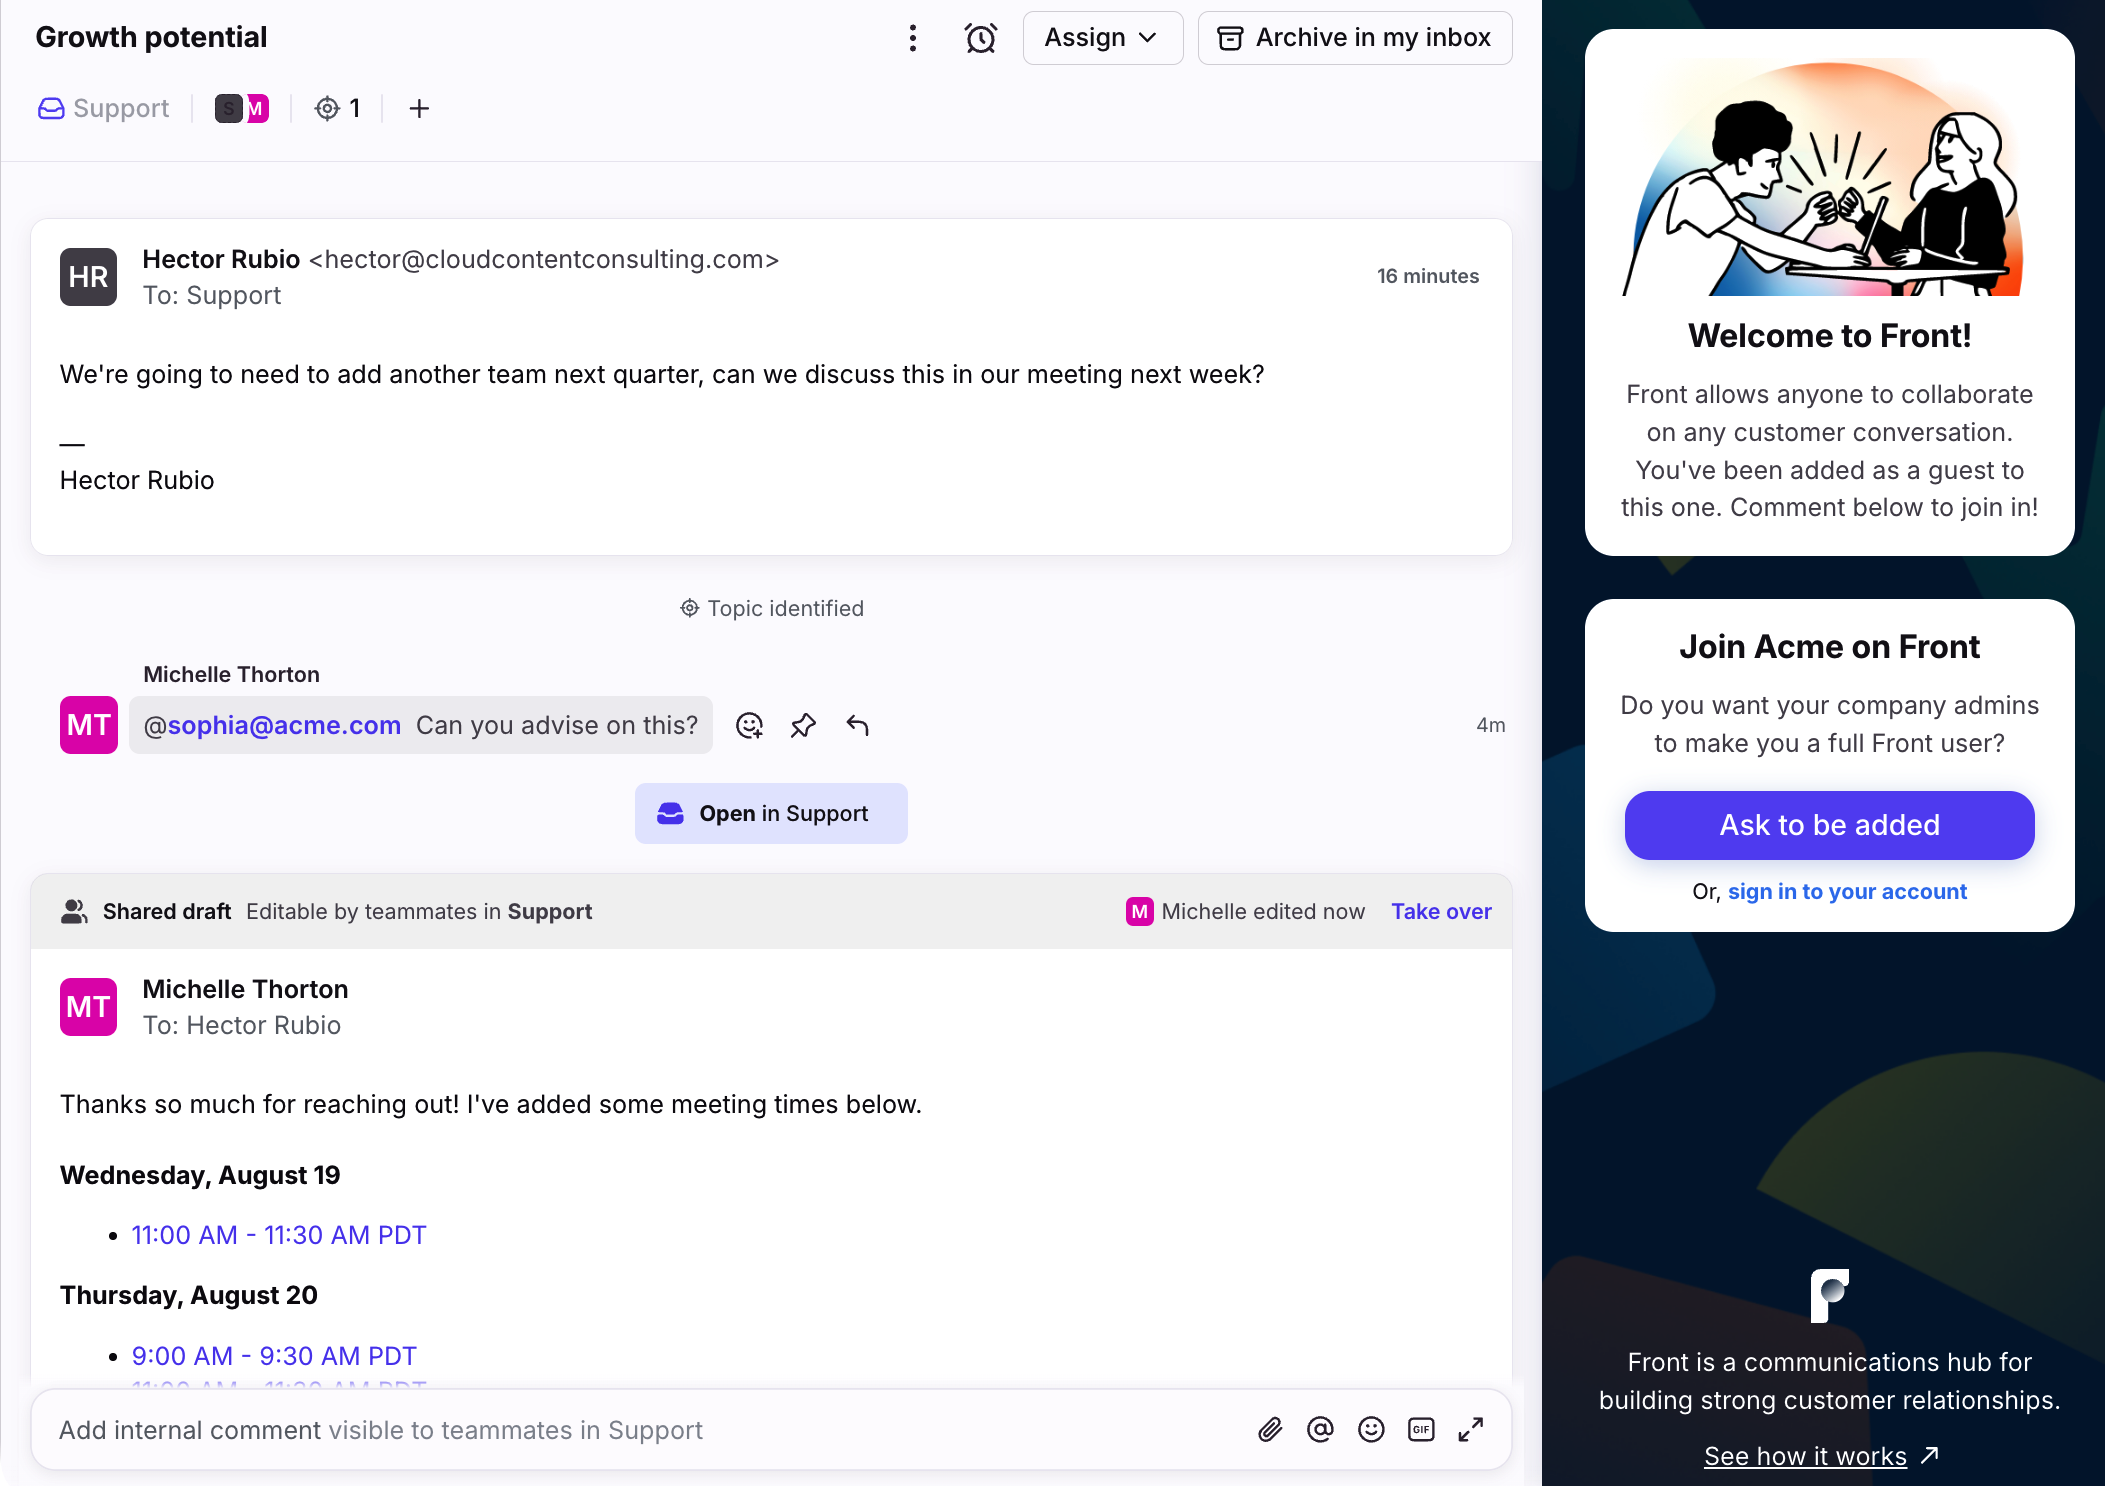Open the Support inbox tag
The image size is (2105, 1486).
click(104, 108)
